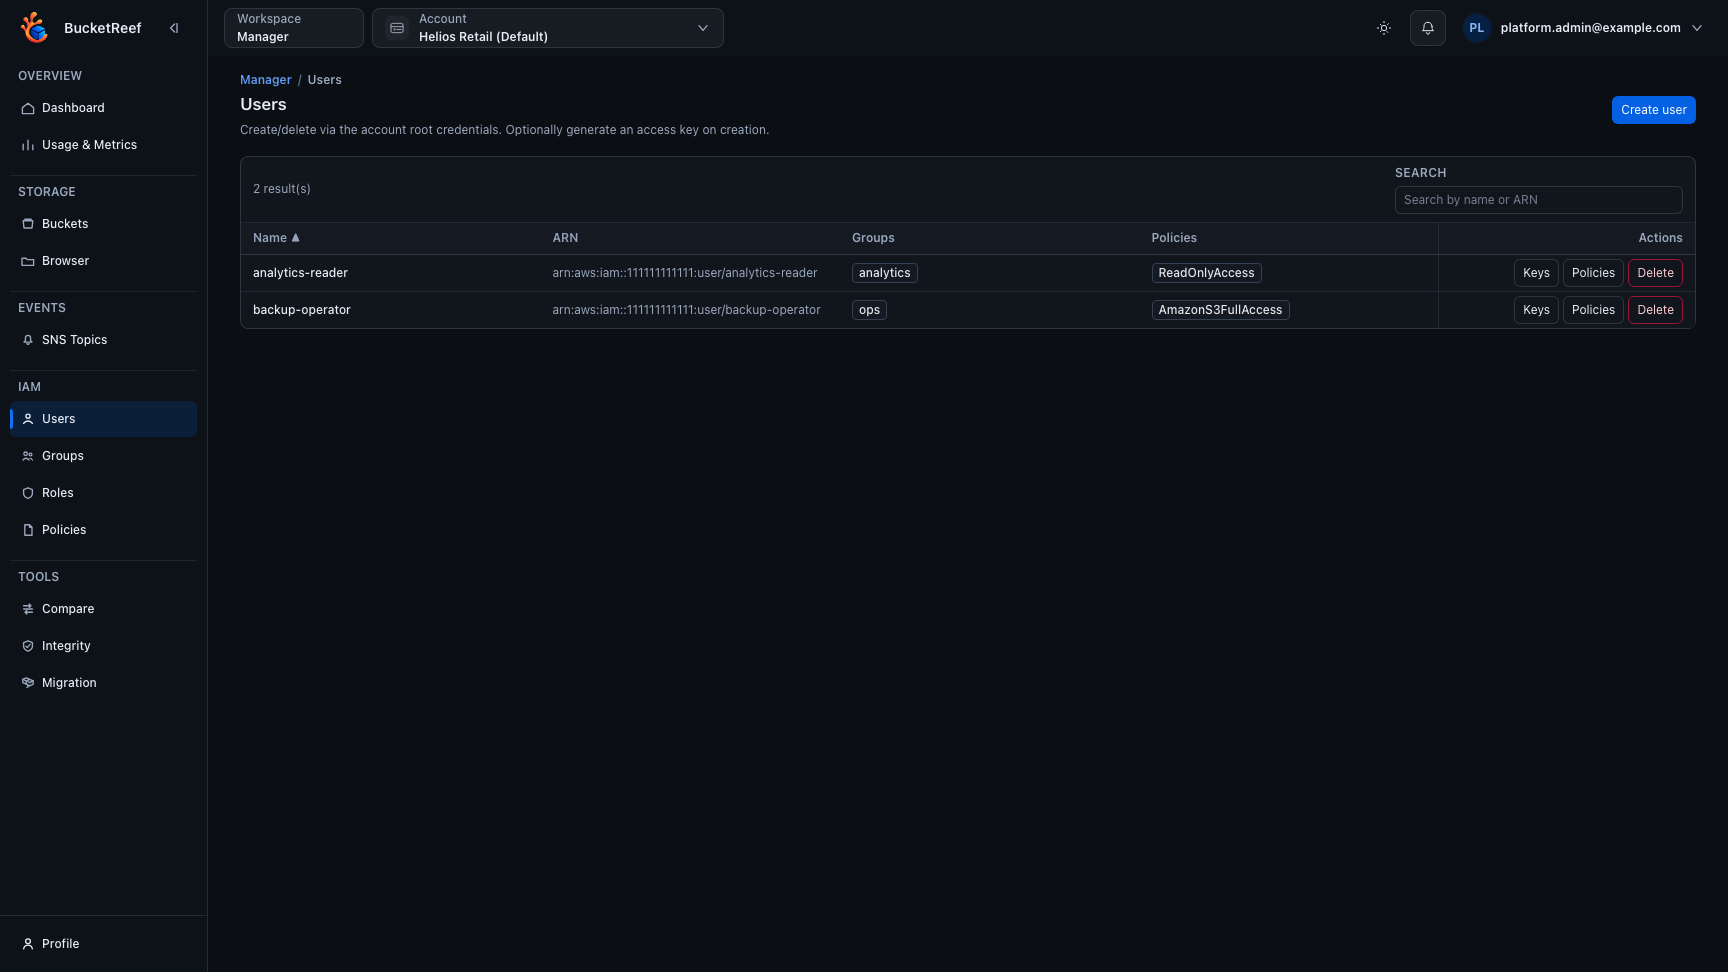Open the Account Helios Retail dropdown
The height and width of the screenshot is (972, 1728).
(548, 28)
